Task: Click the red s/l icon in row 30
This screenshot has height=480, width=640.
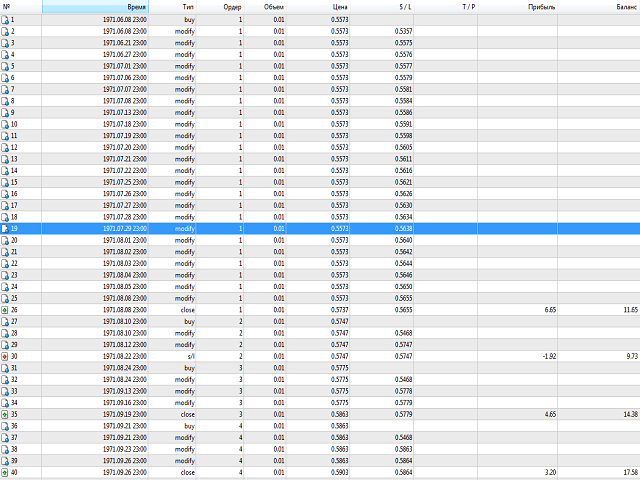Action: tap(5, 356)
